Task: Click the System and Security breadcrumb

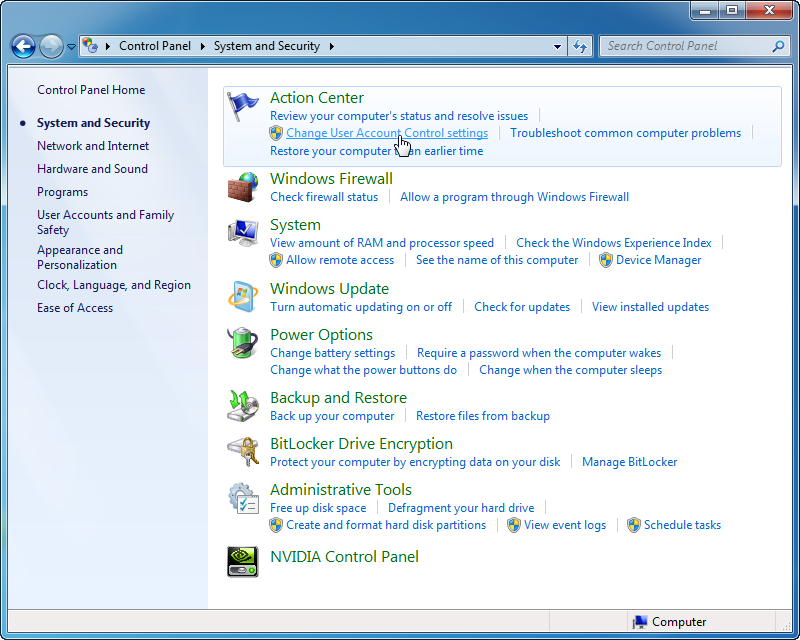Action: click(266, 46)
